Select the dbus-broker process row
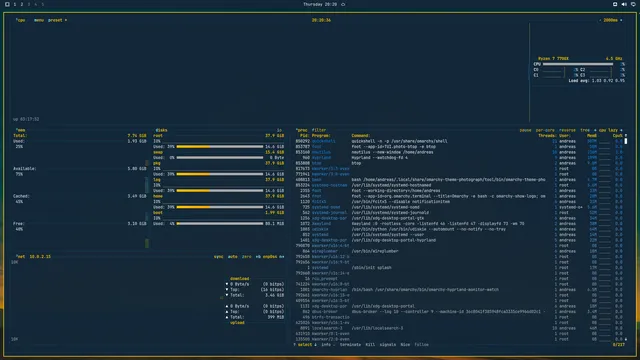640x360 pixels. (x=459, y=312)
